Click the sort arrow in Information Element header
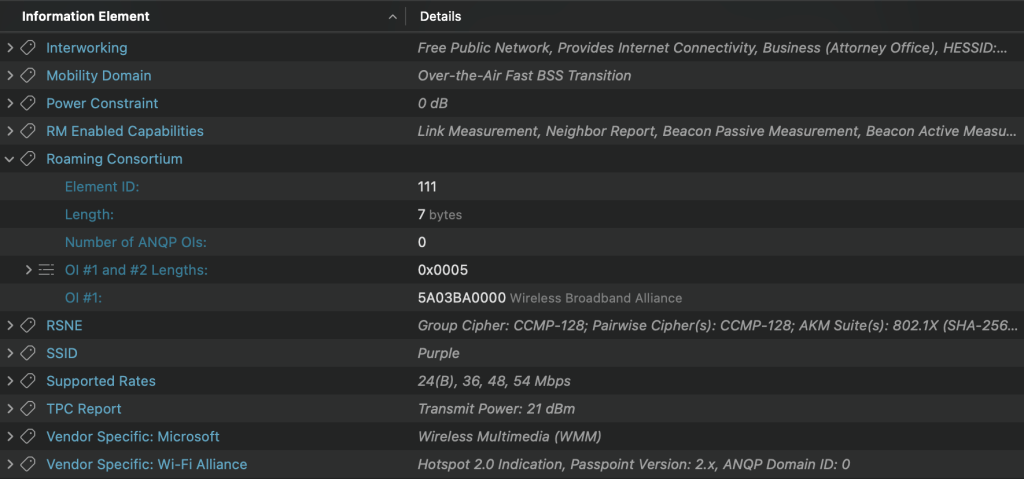The width and height of the screenshot is (1024, 479). tap(391, 17)
